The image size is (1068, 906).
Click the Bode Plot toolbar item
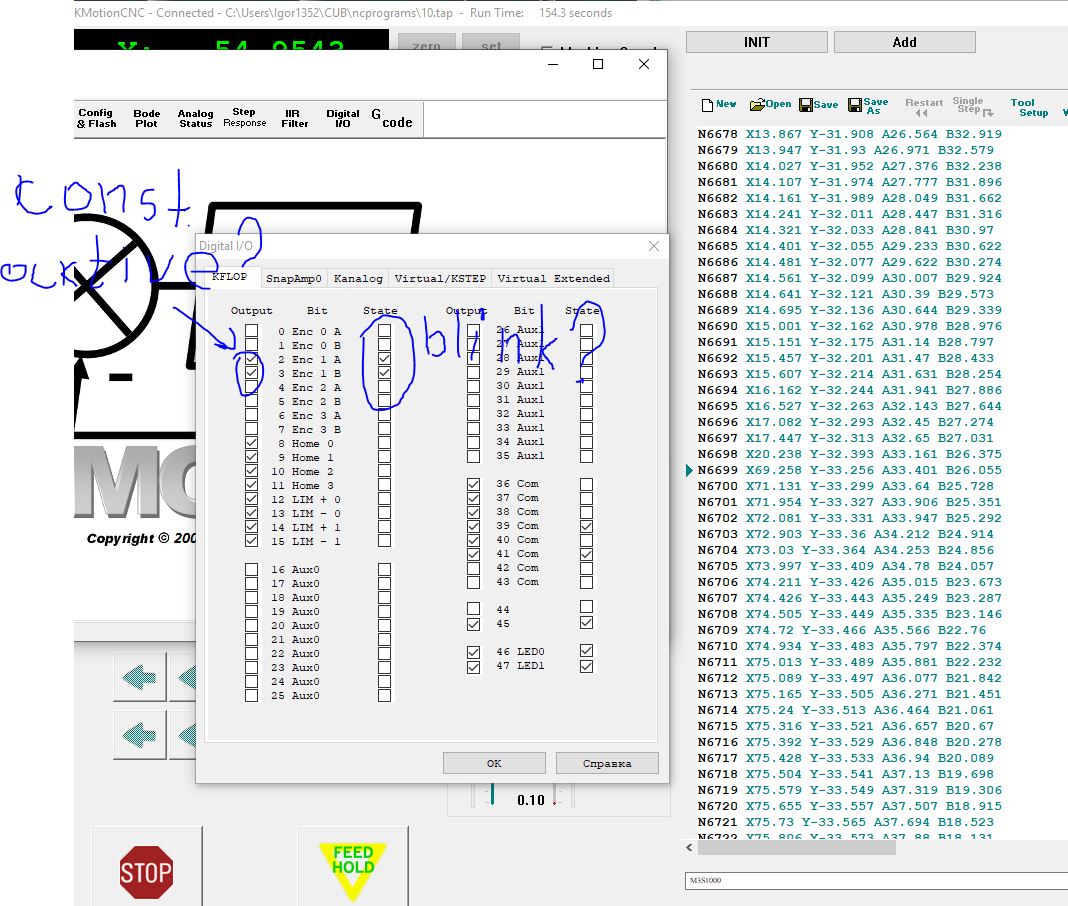click(146, 118)
